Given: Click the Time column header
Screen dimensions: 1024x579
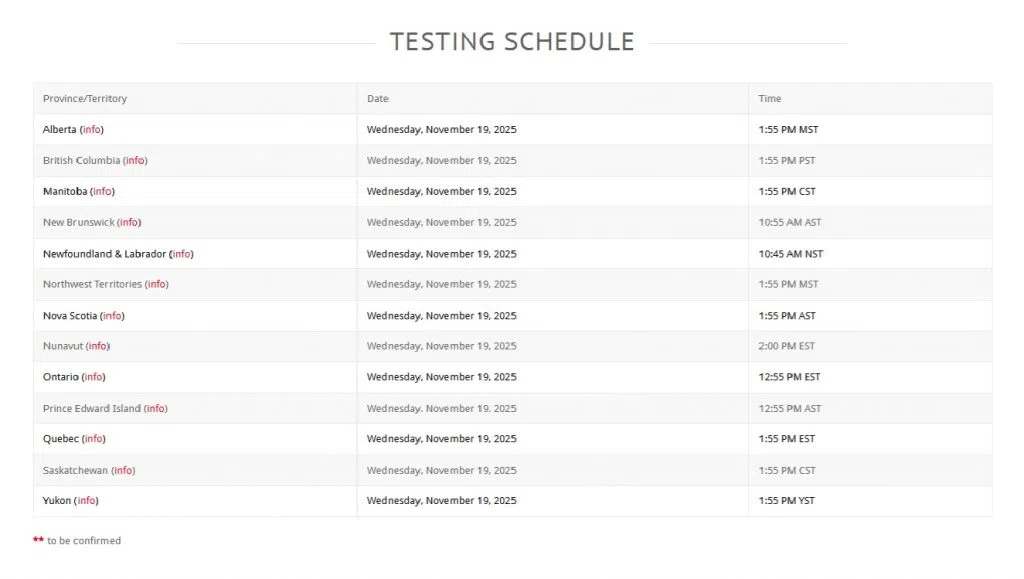Looking at the screenshot, I should coord(770,99).
